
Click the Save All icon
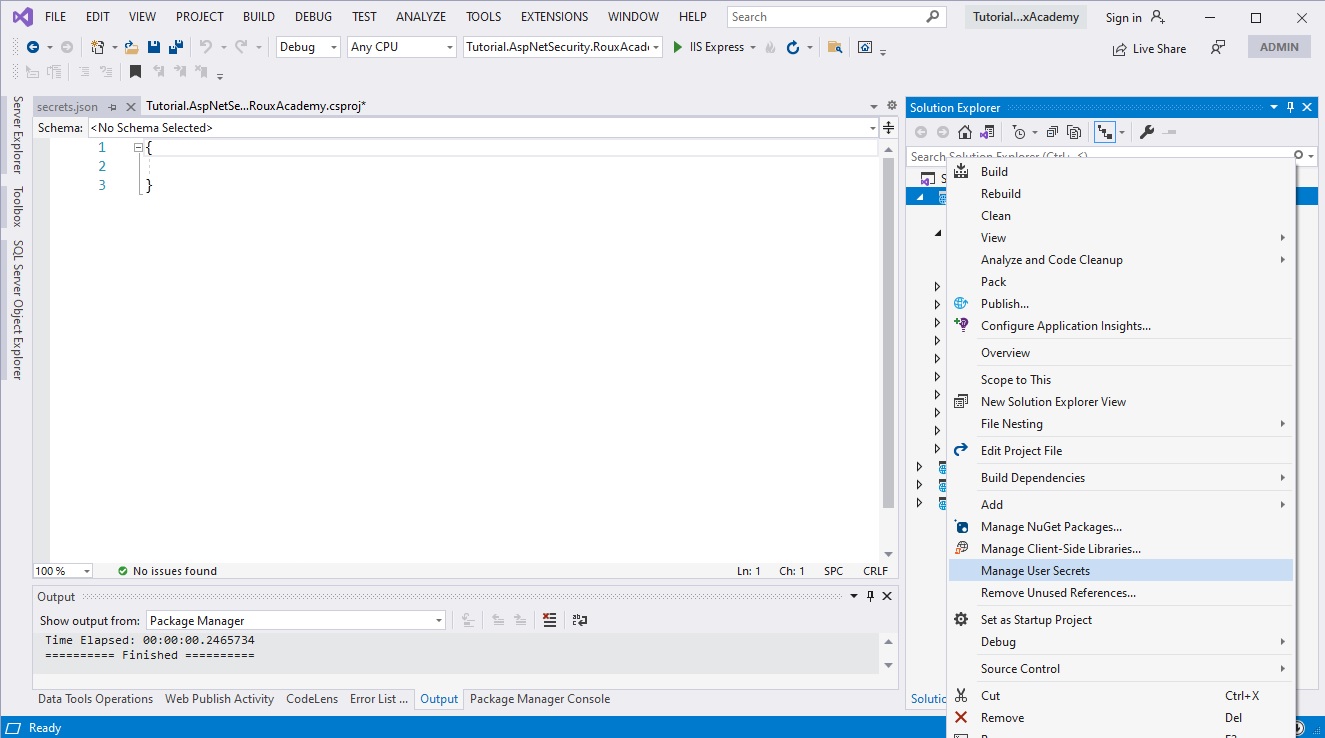[x=174, y=46]
